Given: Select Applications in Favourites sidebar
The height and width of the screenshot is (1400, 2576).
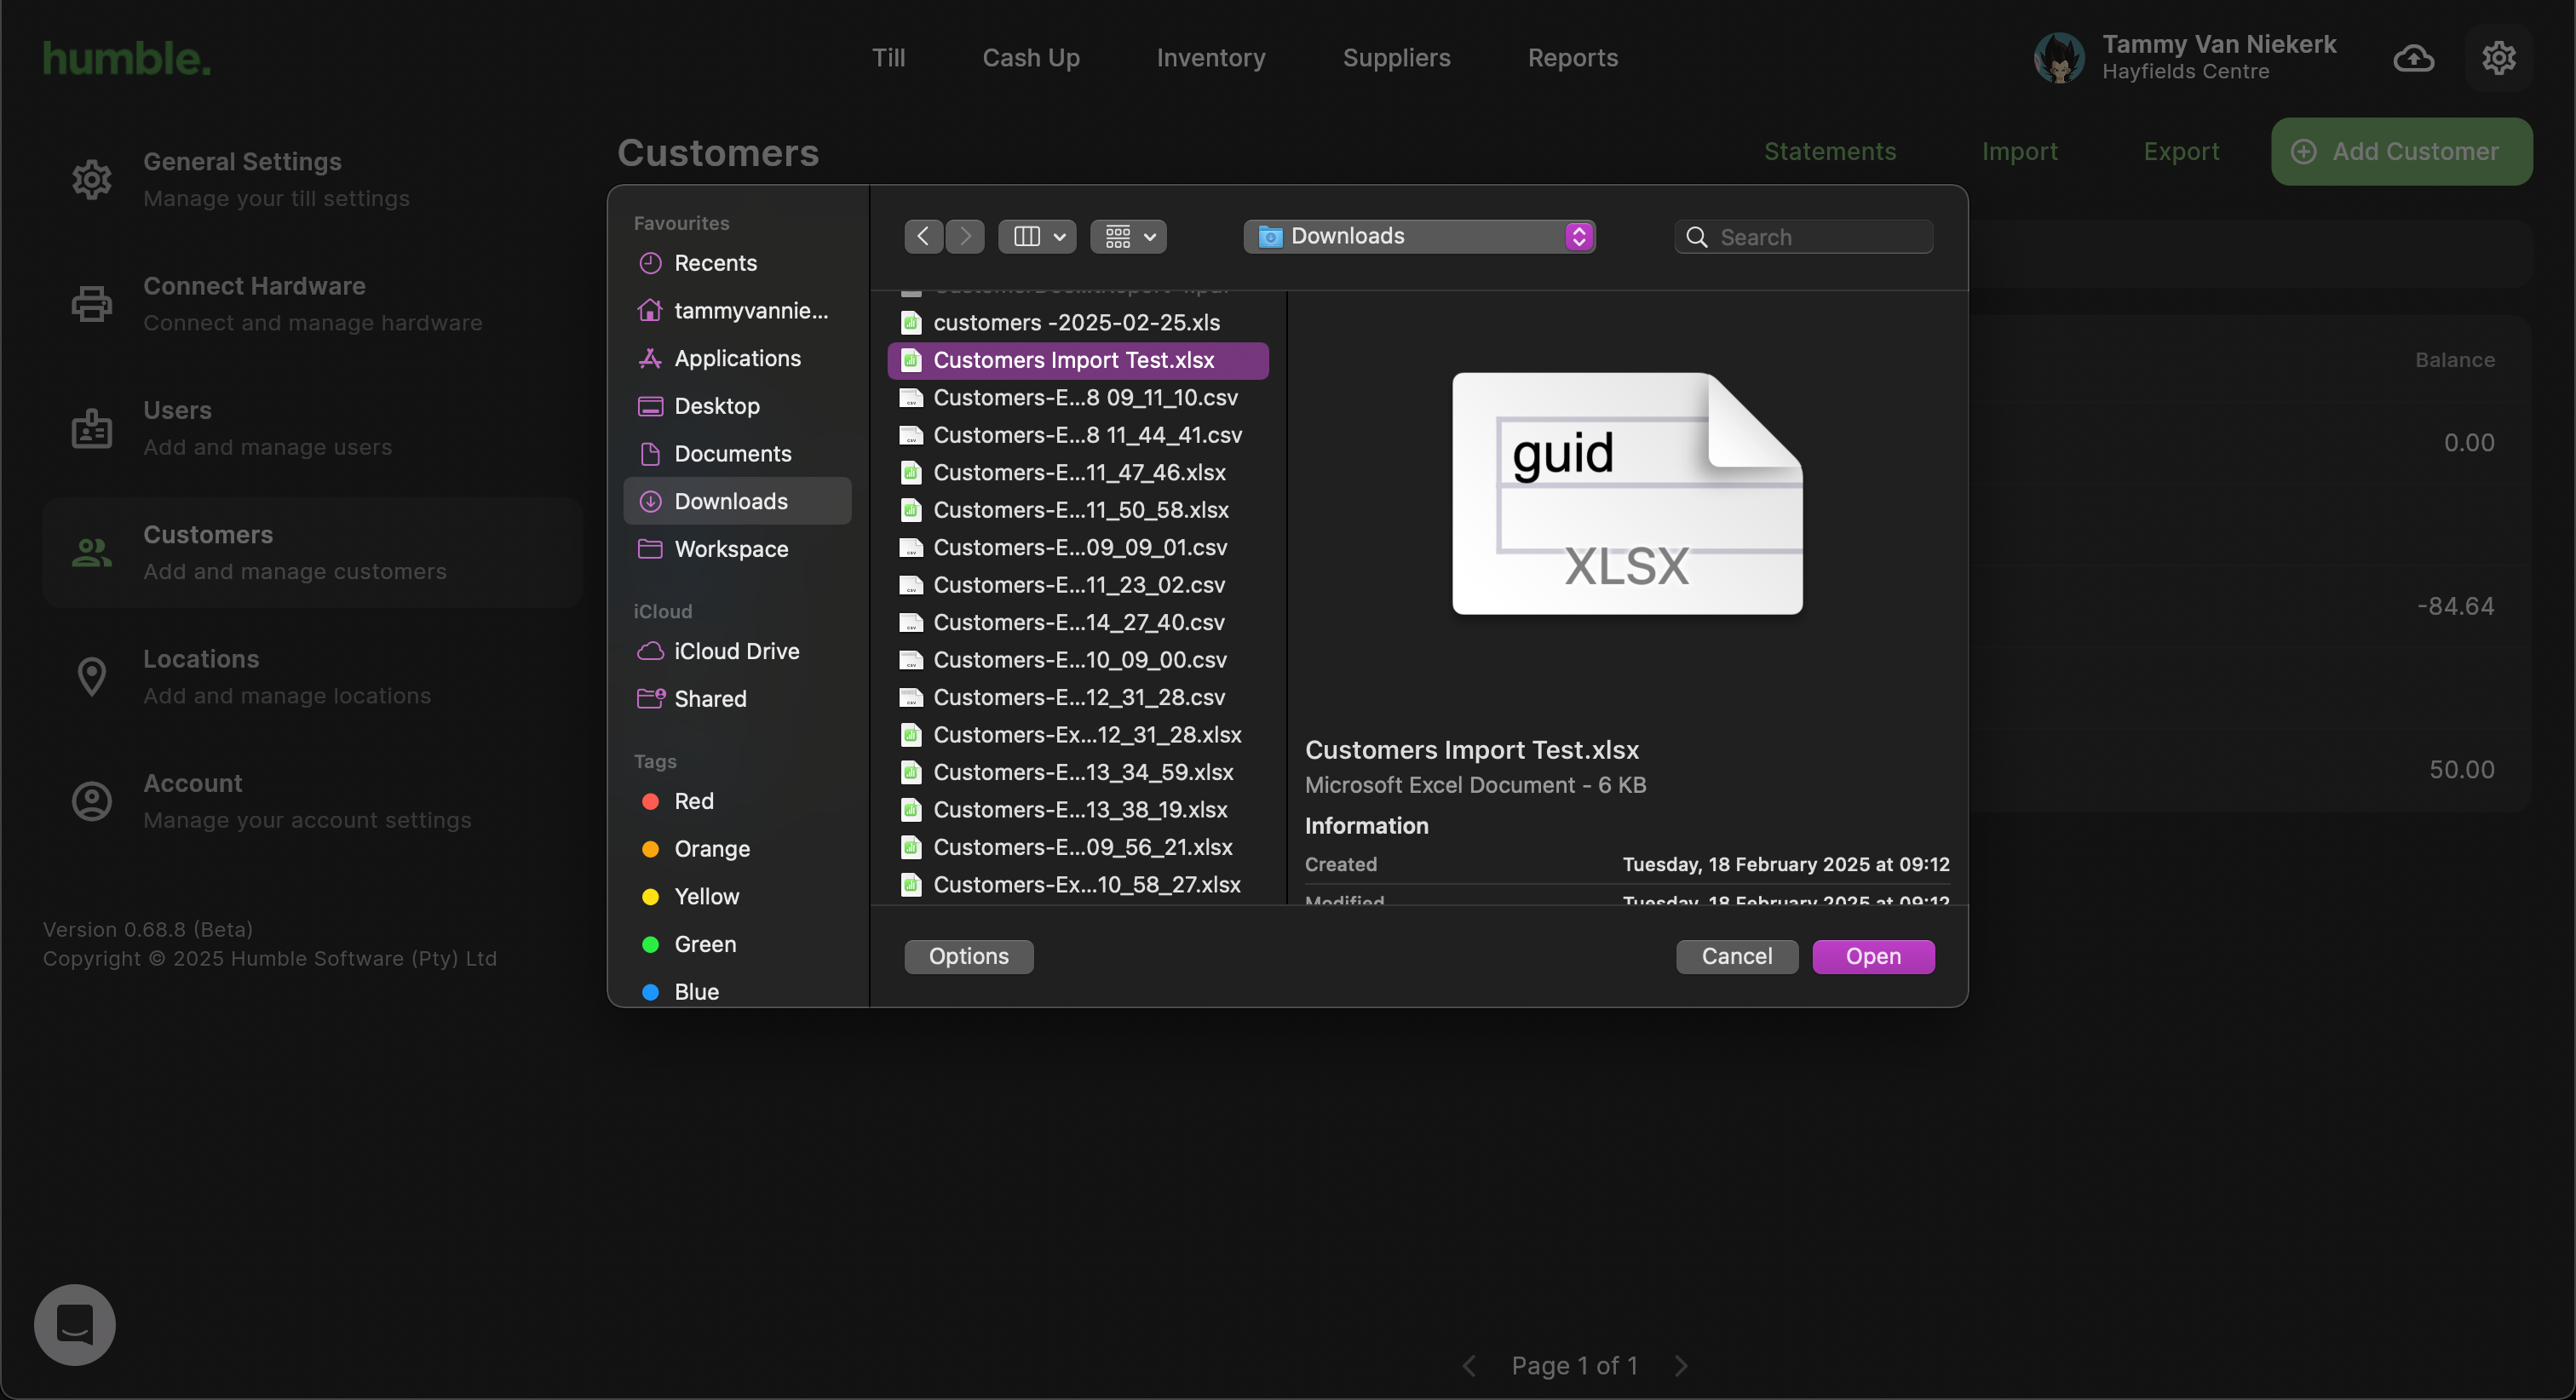Looking at the screenshot, I should pos(737,358).
